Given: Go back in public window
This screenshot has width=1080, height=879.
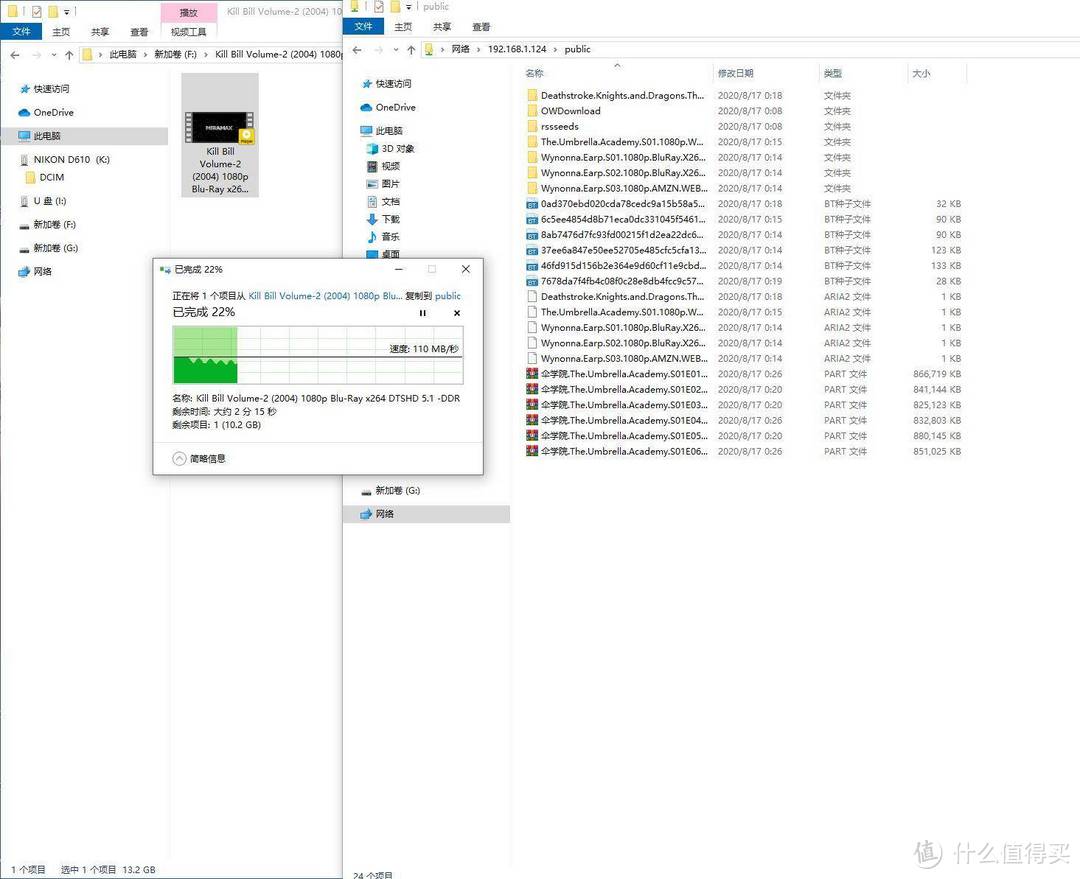Looking at the screenshot, I should click(357, 50).
